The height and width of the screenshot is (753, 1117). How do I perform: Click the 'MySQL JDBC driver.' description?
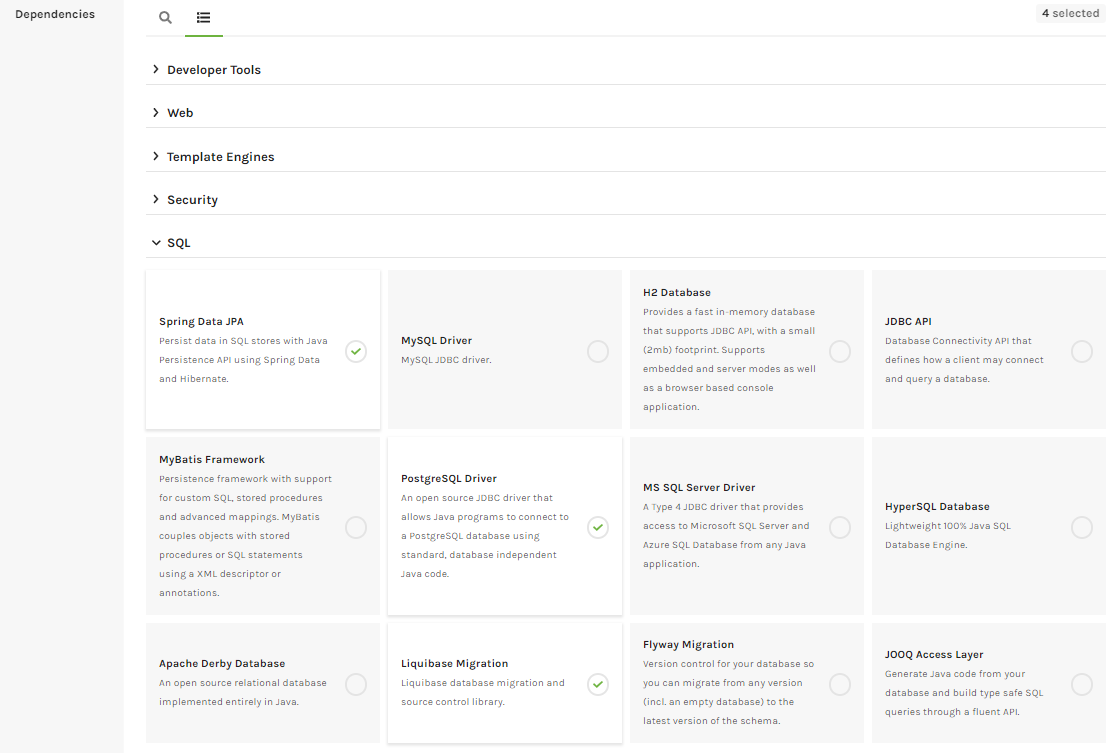446,360
